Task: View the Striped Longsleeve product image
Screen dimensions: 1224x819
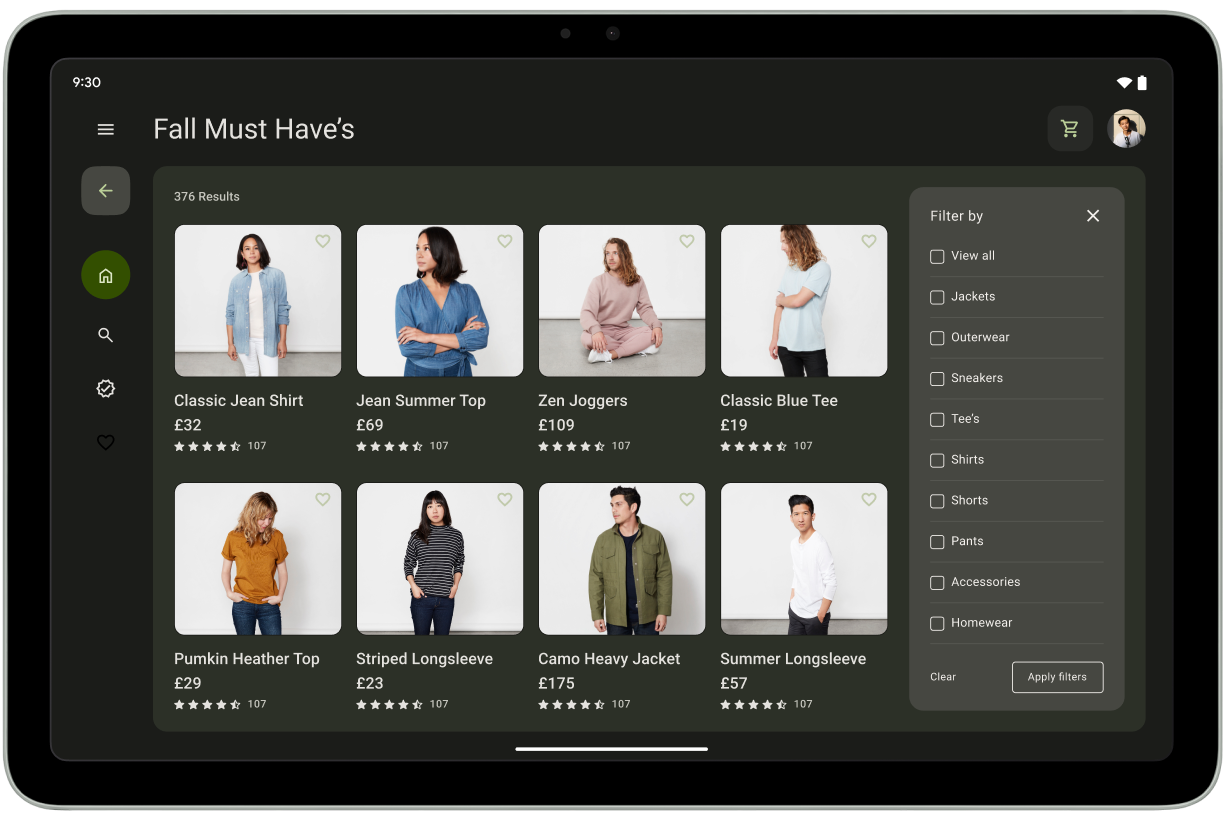Action: coord(440,559)
